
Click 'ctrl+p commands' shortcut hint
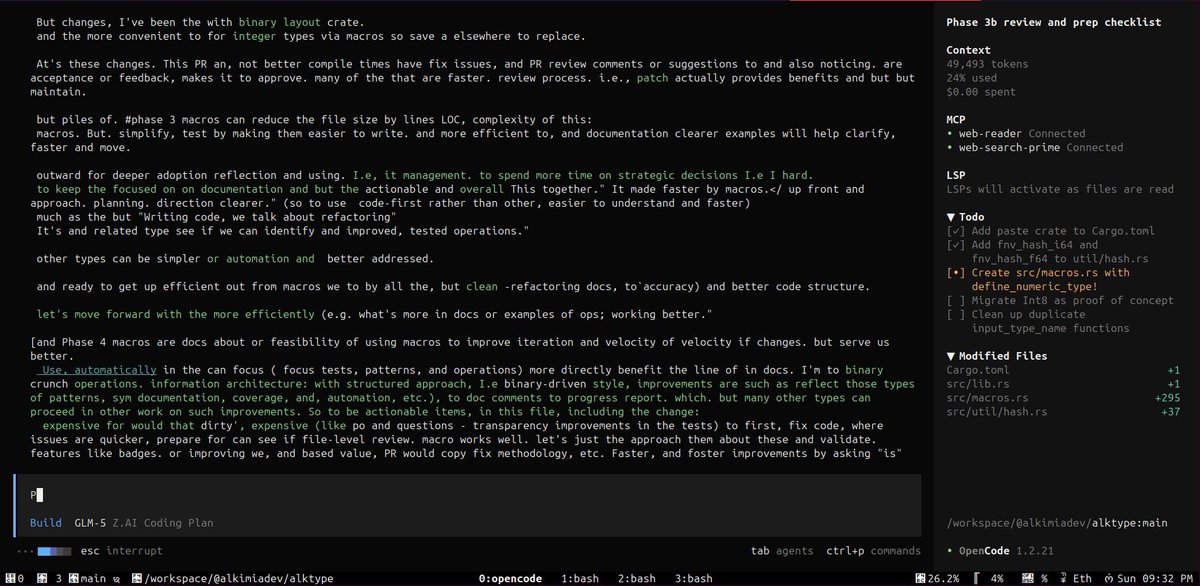pyautogui.click(x=874, y=550)
